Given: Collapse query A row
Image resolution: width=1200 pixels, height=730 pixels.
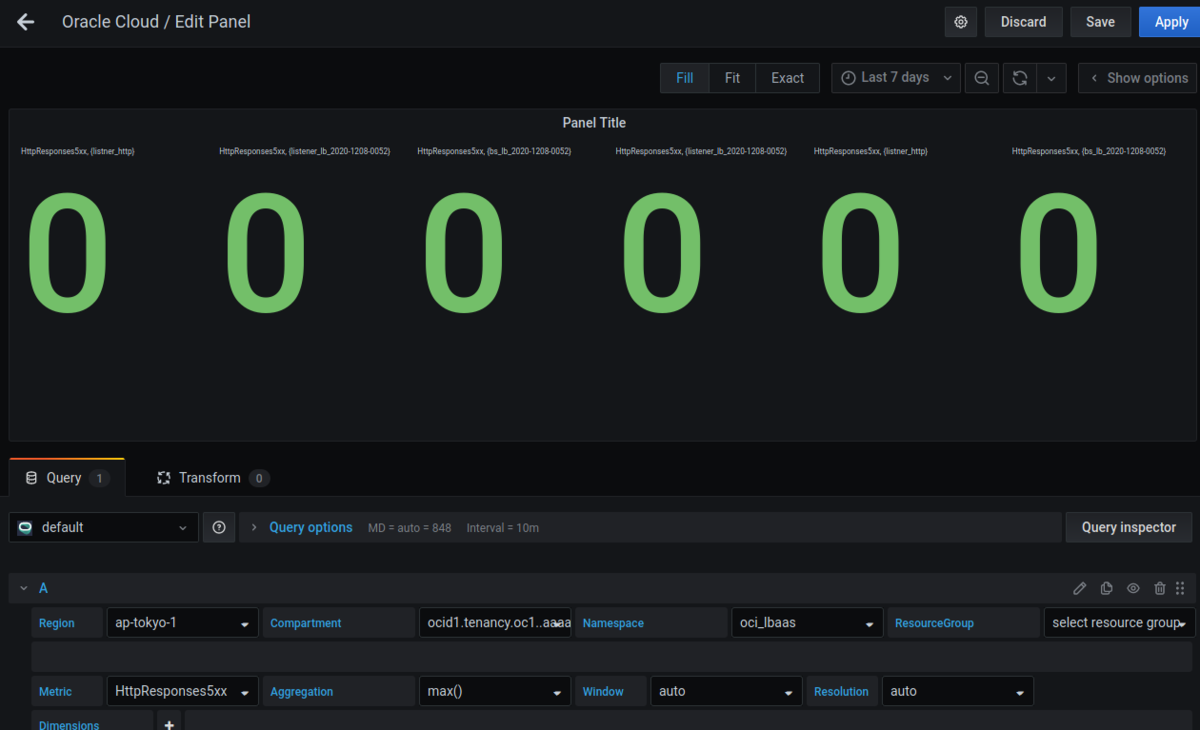Looking at the screenshot, I should click(x=24, y=588).
